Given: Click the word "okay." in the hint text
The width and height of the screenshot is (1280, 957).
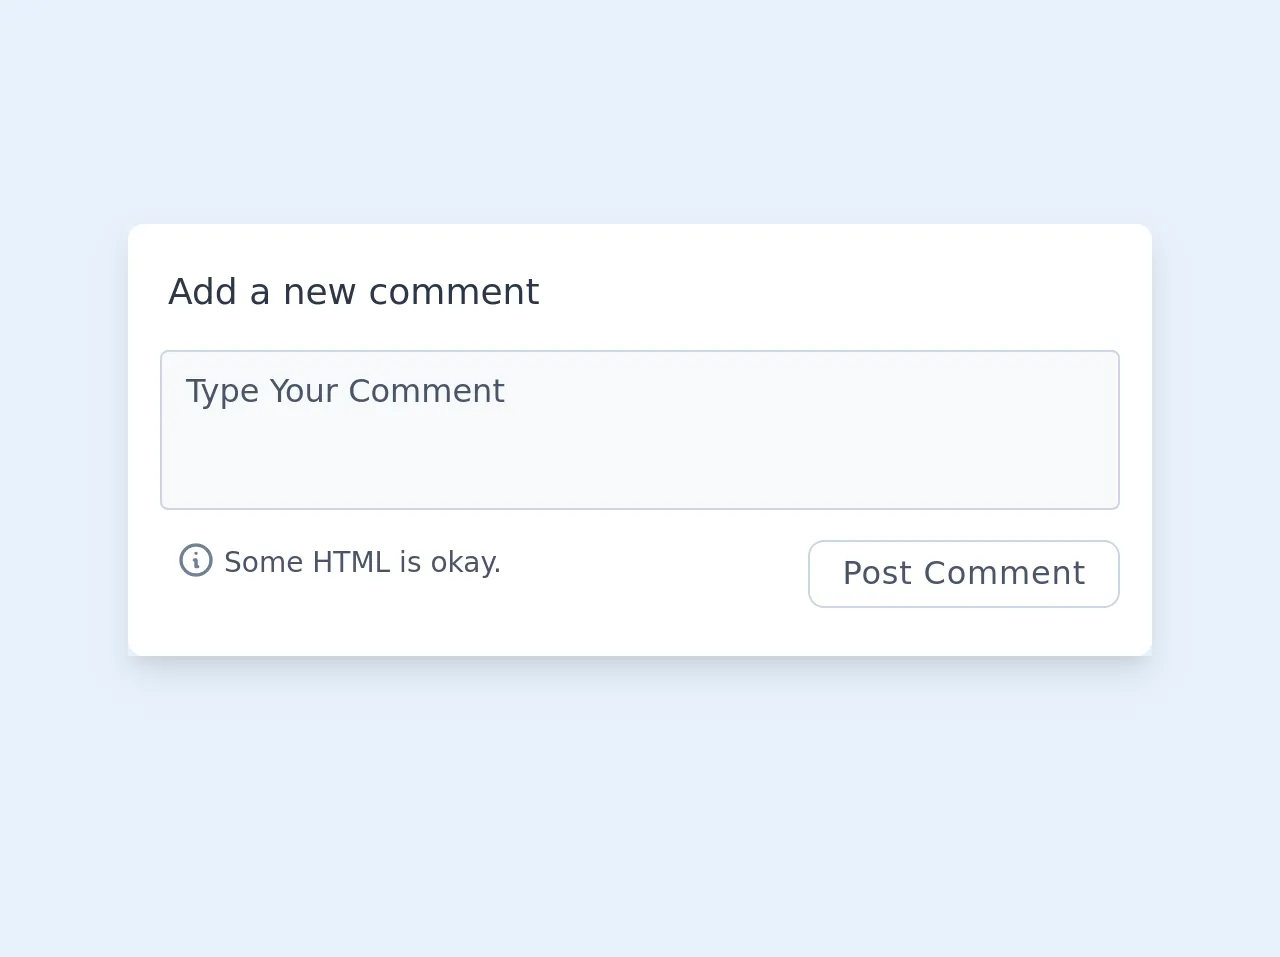Looking at the screenshot, I should click(x=465, y=562).
